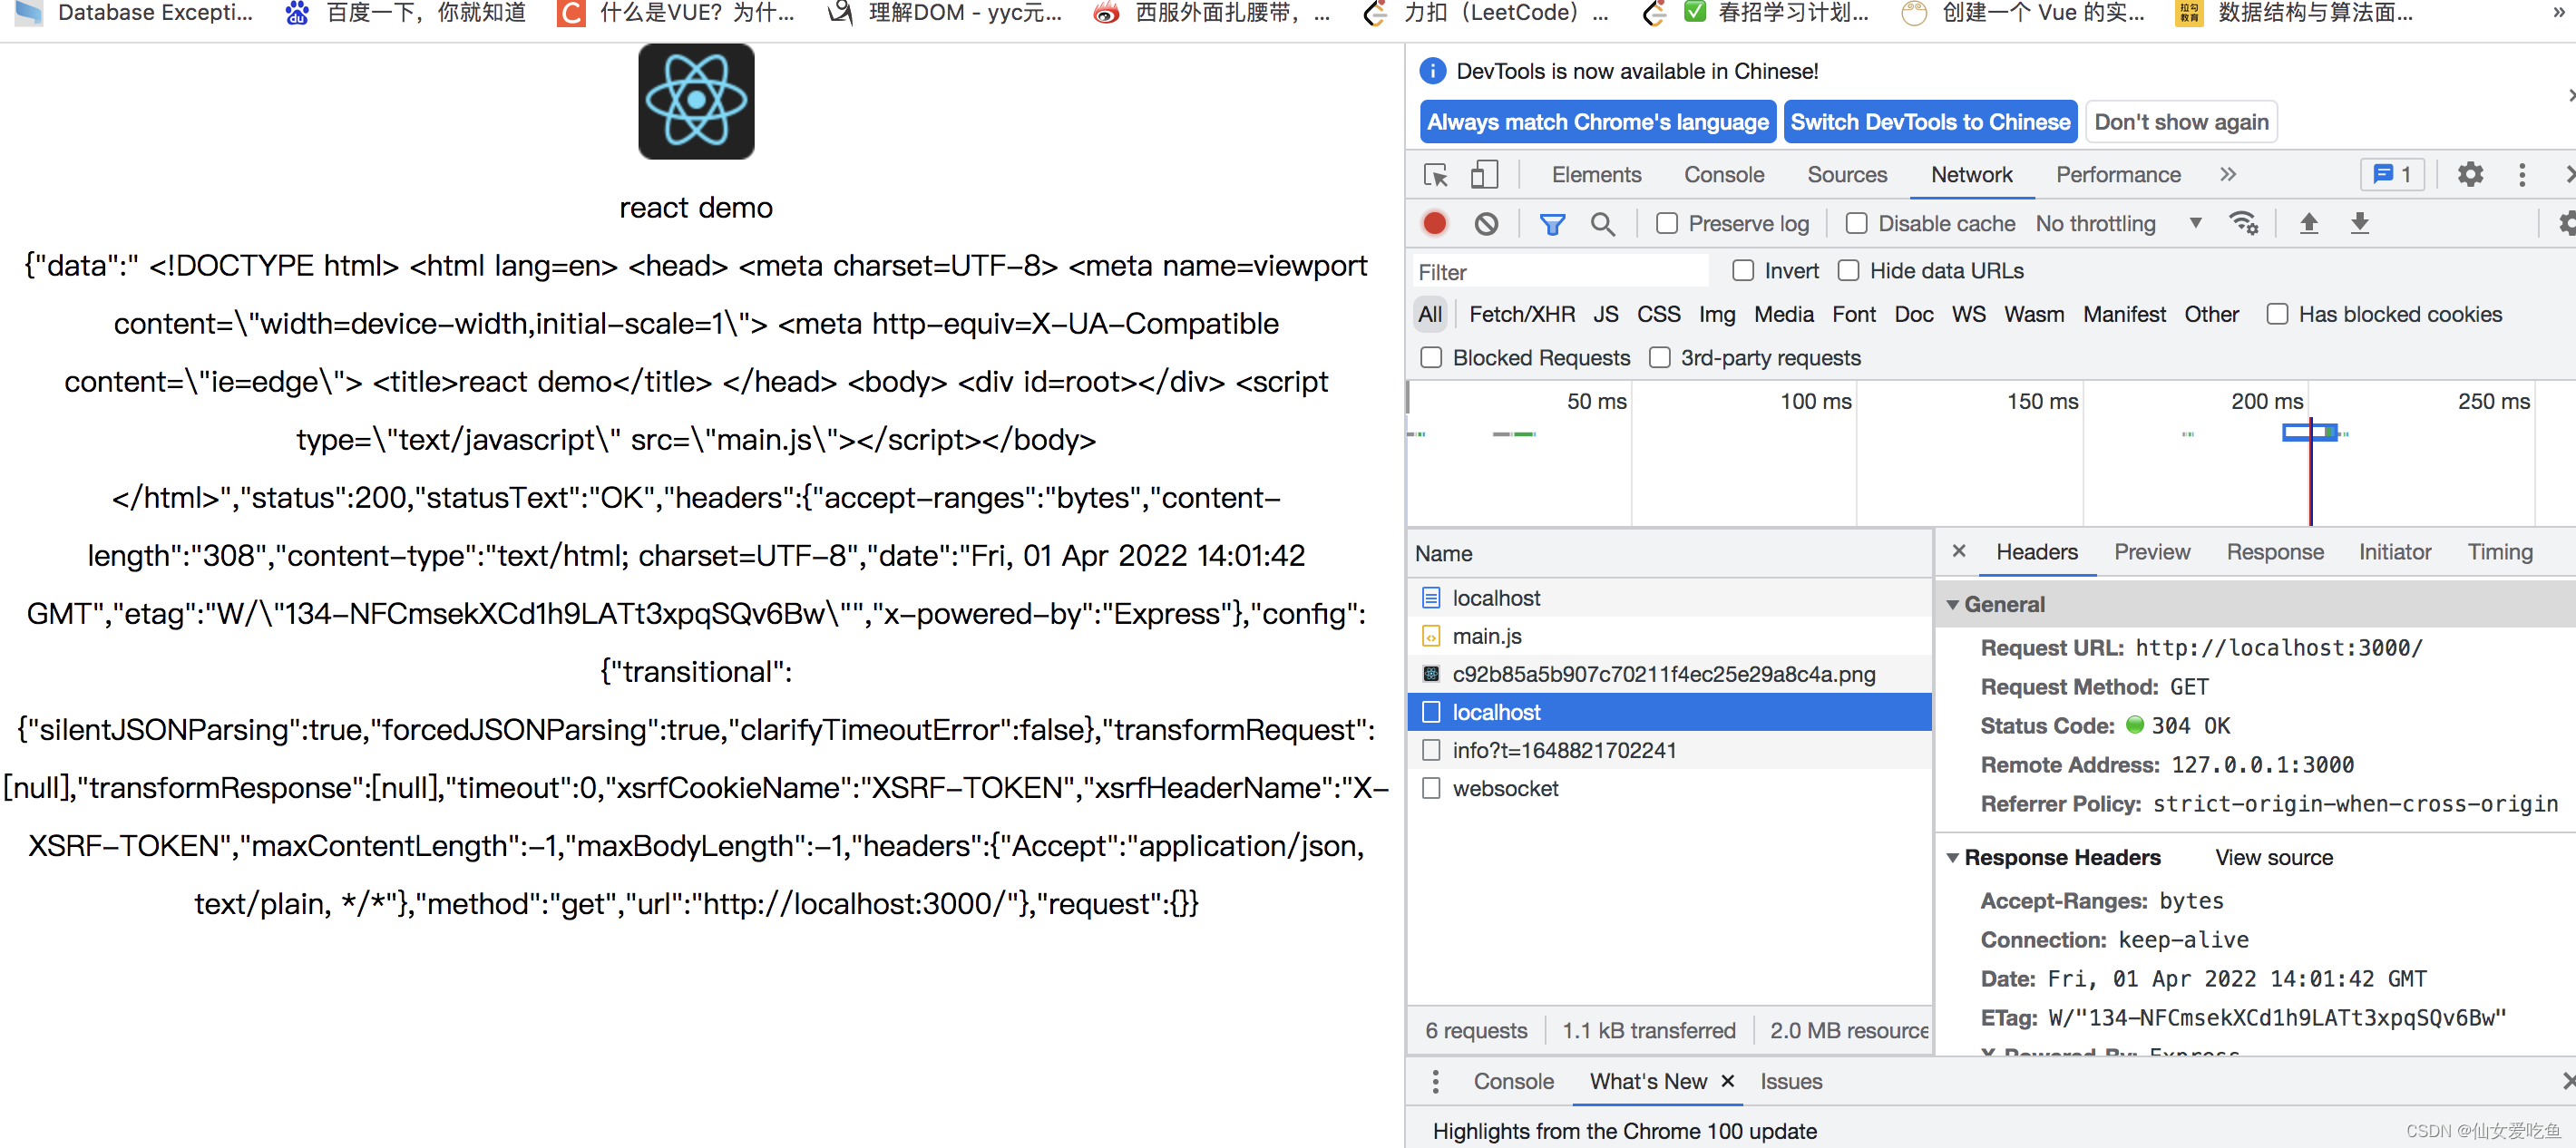The height and width of the screenshot is (1148, 2576).
Task: Filter requests by WS type
Action: pos(1968,314)
